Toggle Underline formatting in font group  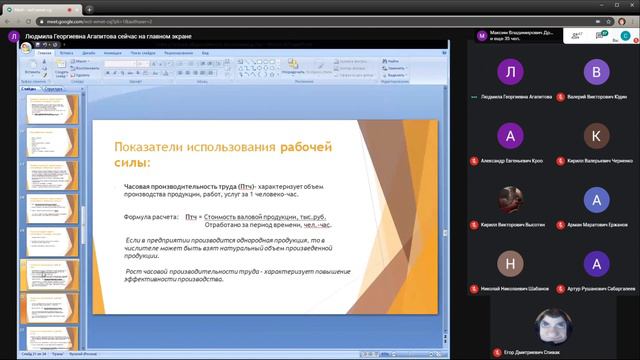click(122, 73)
